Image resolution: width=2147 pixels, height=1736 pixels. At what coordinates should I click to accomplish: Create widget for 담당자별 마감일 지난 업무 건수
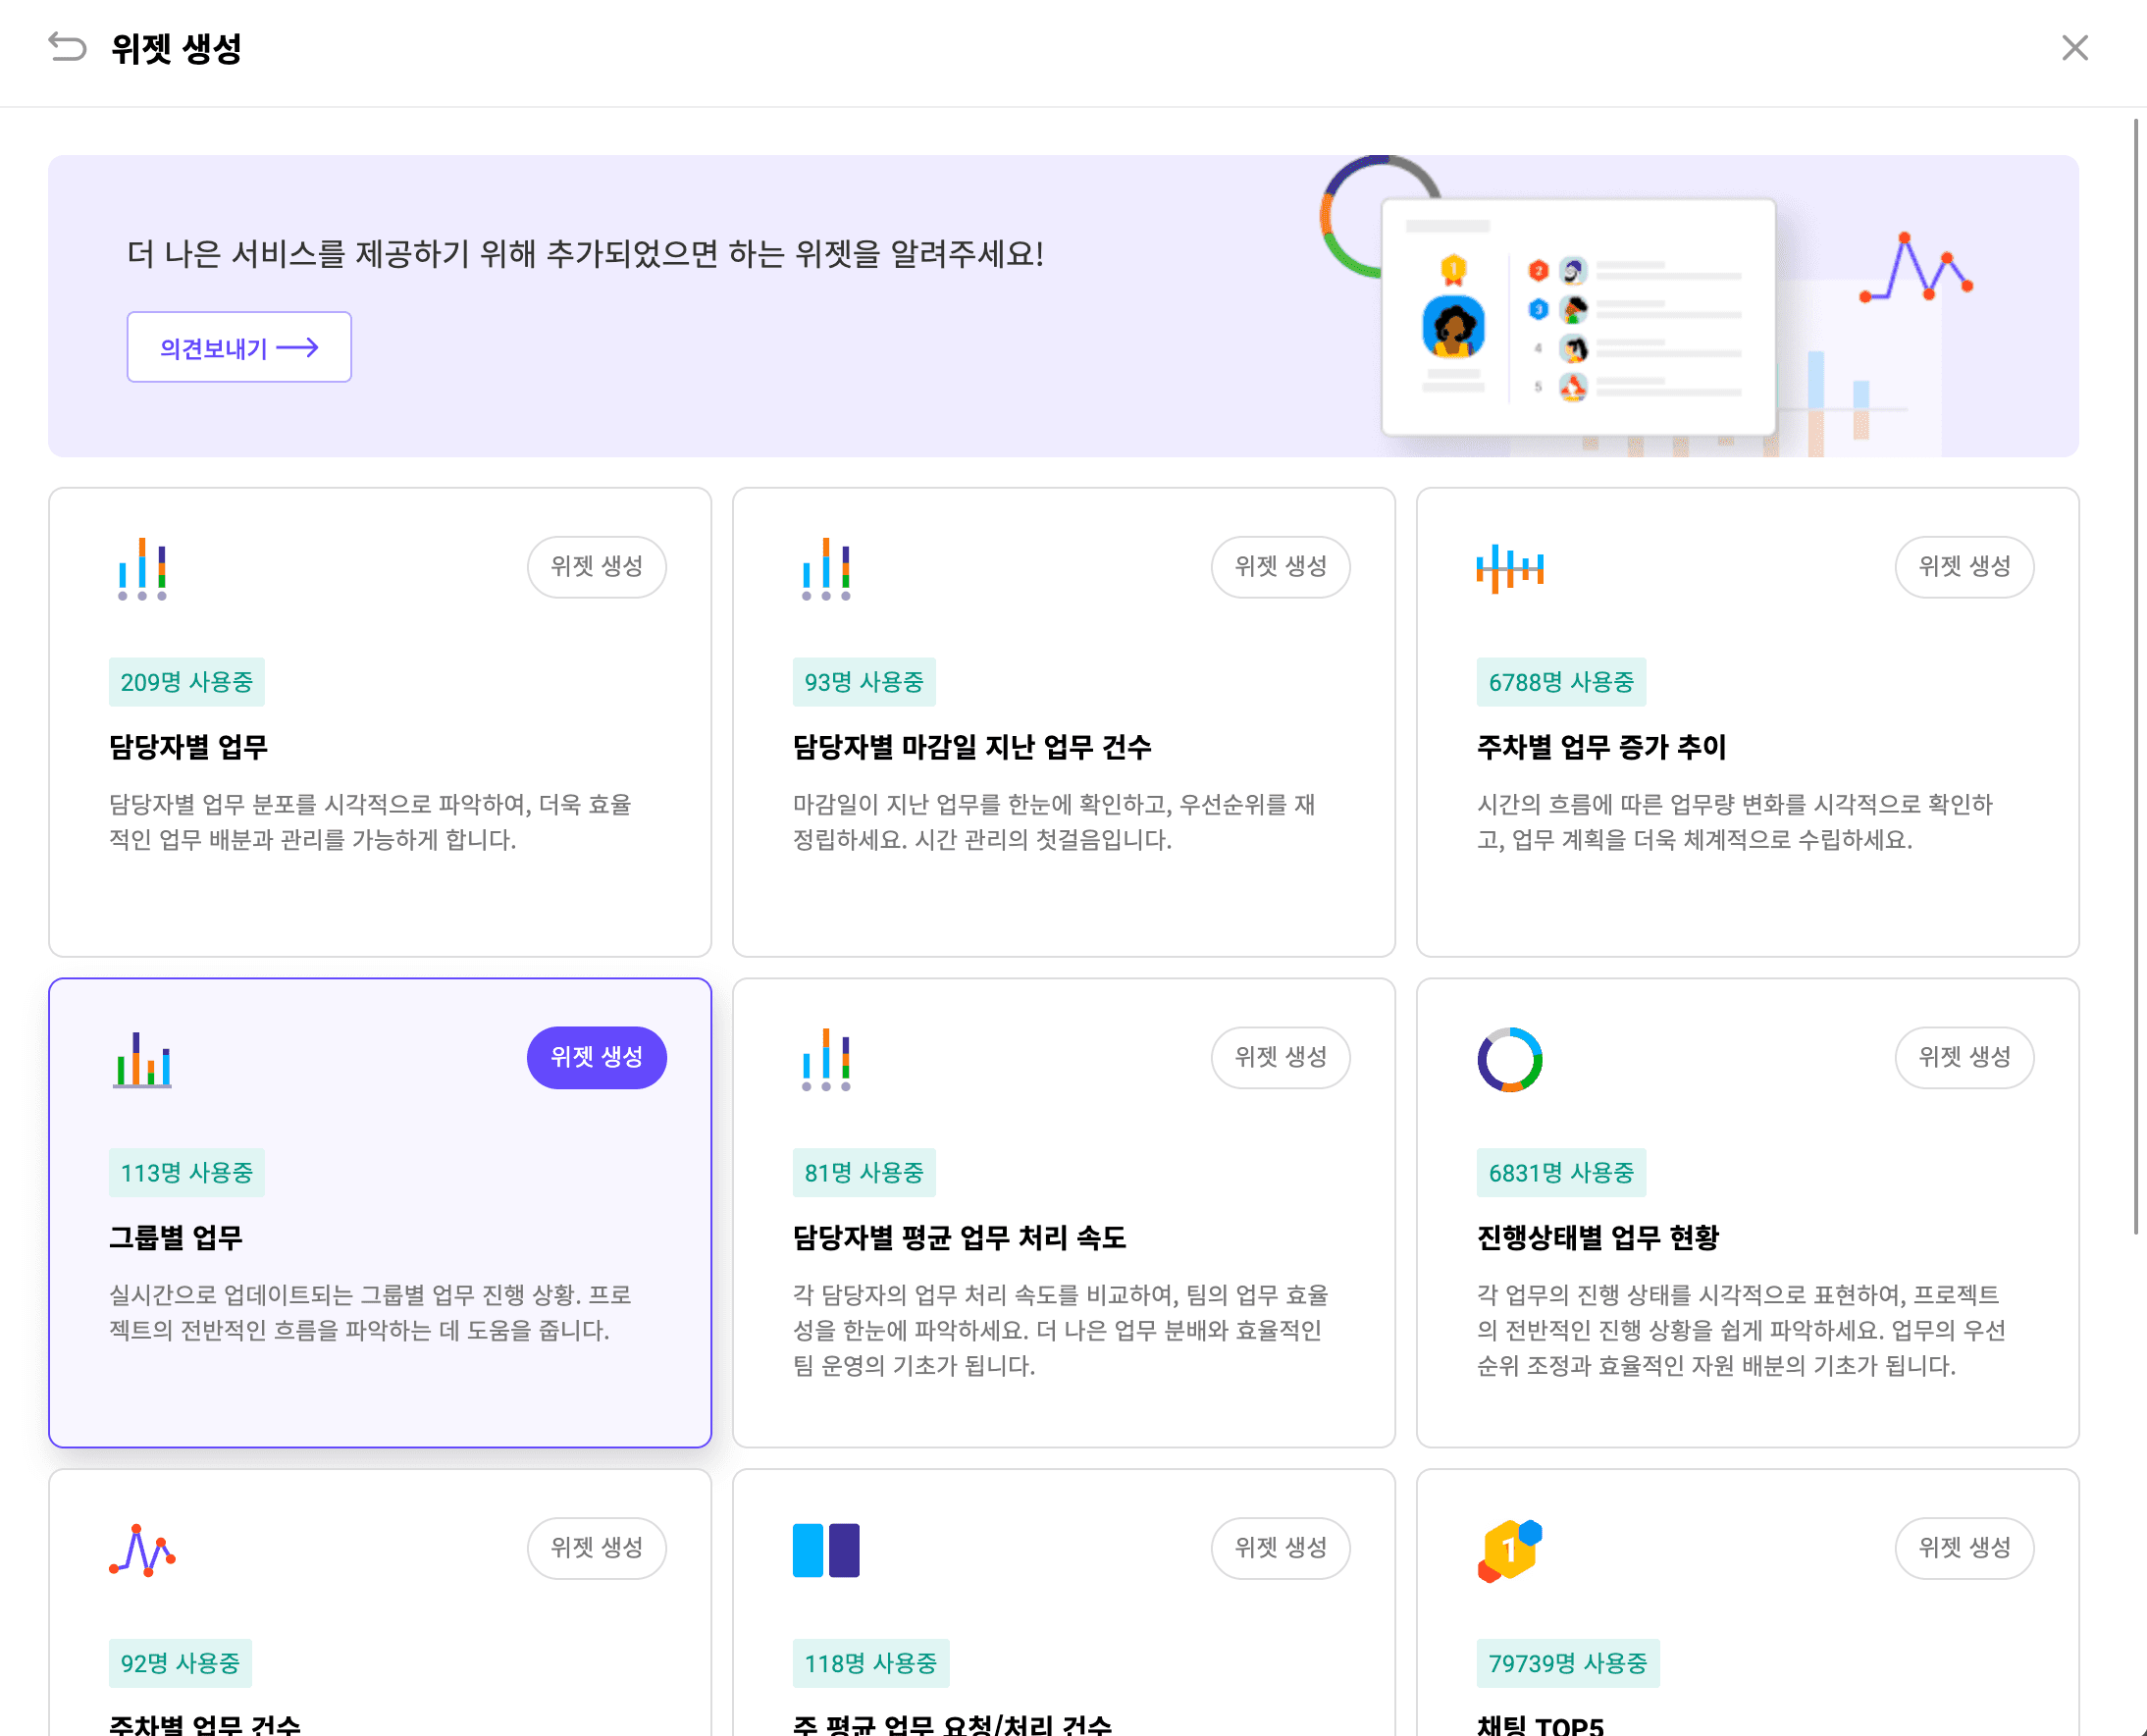(x=1279, y=566)
